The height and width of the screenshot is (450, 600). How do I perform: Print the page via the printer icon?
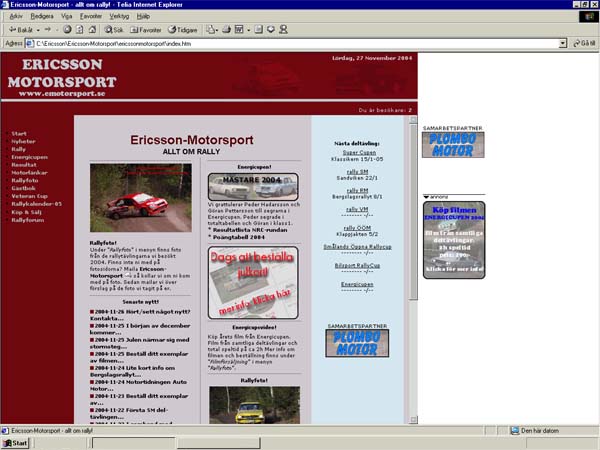click(227, 29)
